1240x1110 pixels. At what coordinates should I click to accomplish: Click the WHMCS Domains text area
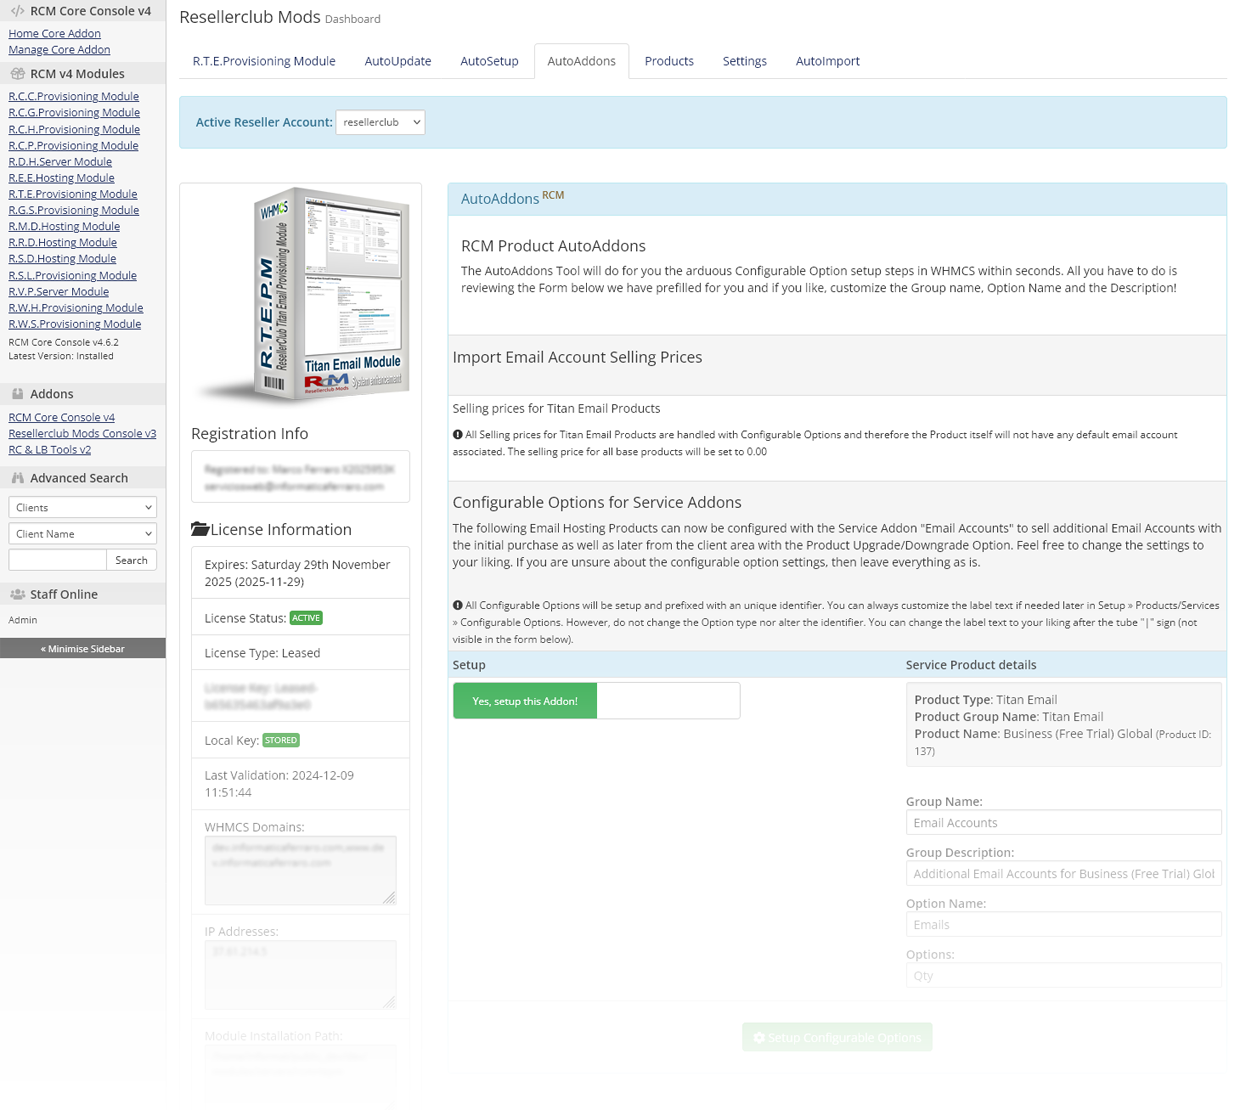[x=300, y=870]
